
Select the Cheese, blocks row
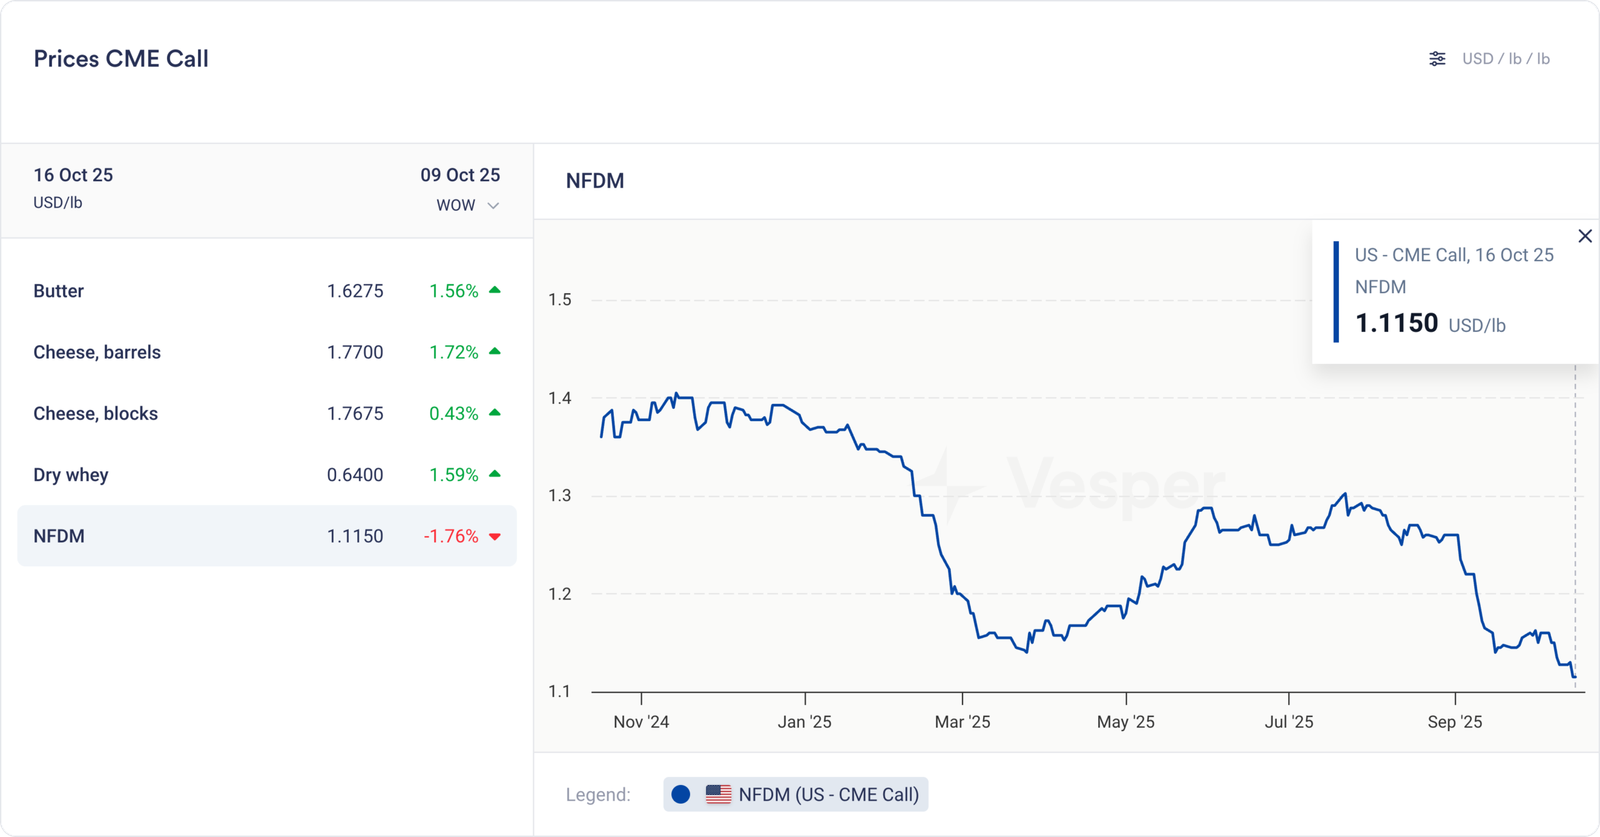(266, 413)
